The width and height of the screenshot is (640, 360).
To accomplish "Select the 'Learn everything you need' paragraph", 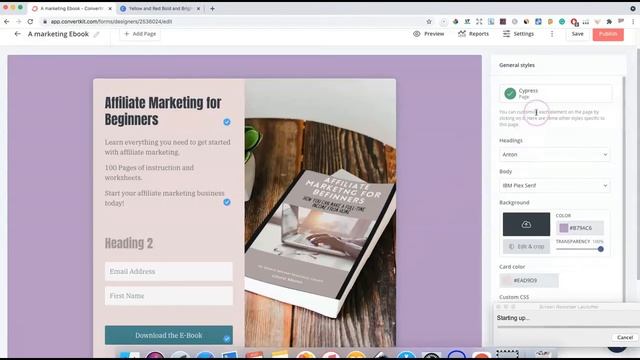I will [167, 147].
